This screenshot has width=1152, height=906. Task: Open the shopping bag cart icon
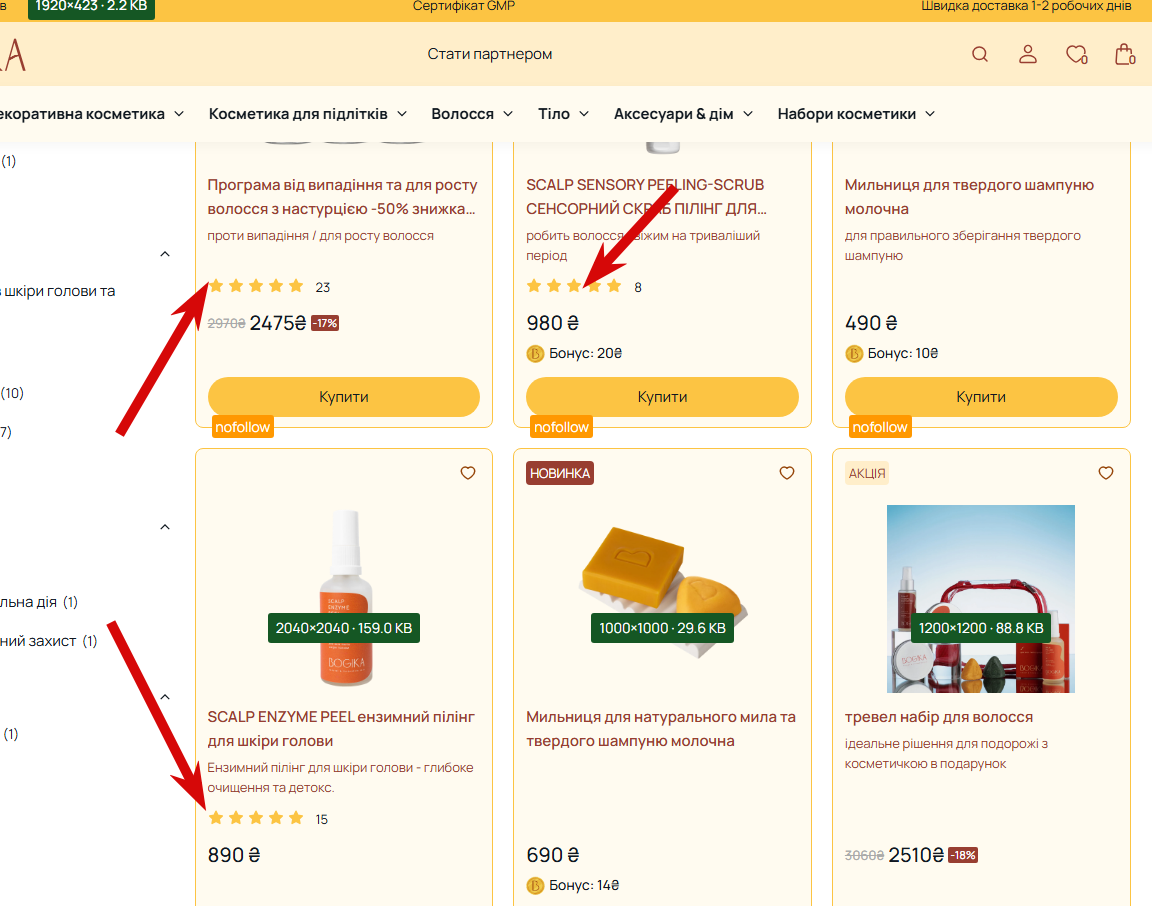[1125, 54]
